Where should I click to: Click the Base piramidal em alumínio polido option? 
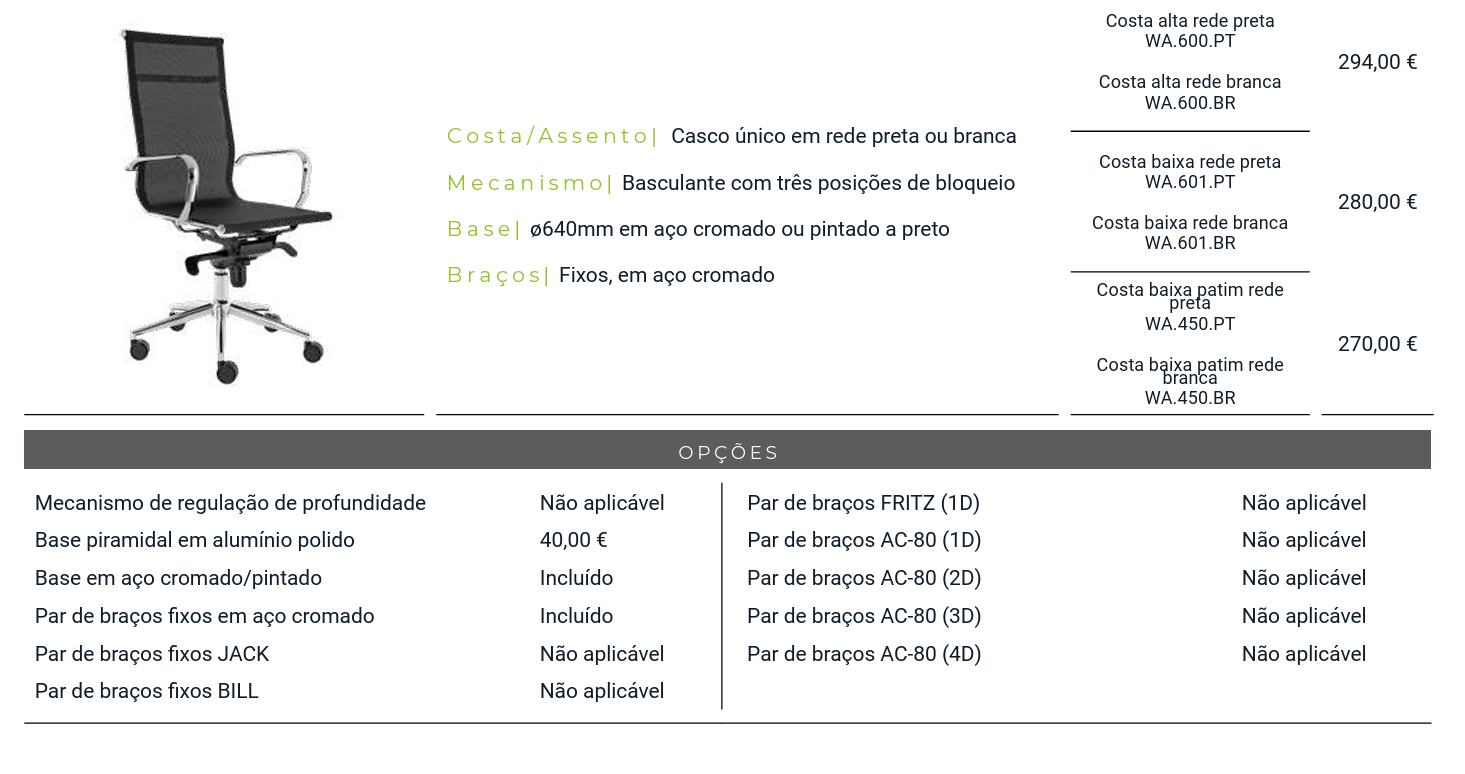coord(195,540)
